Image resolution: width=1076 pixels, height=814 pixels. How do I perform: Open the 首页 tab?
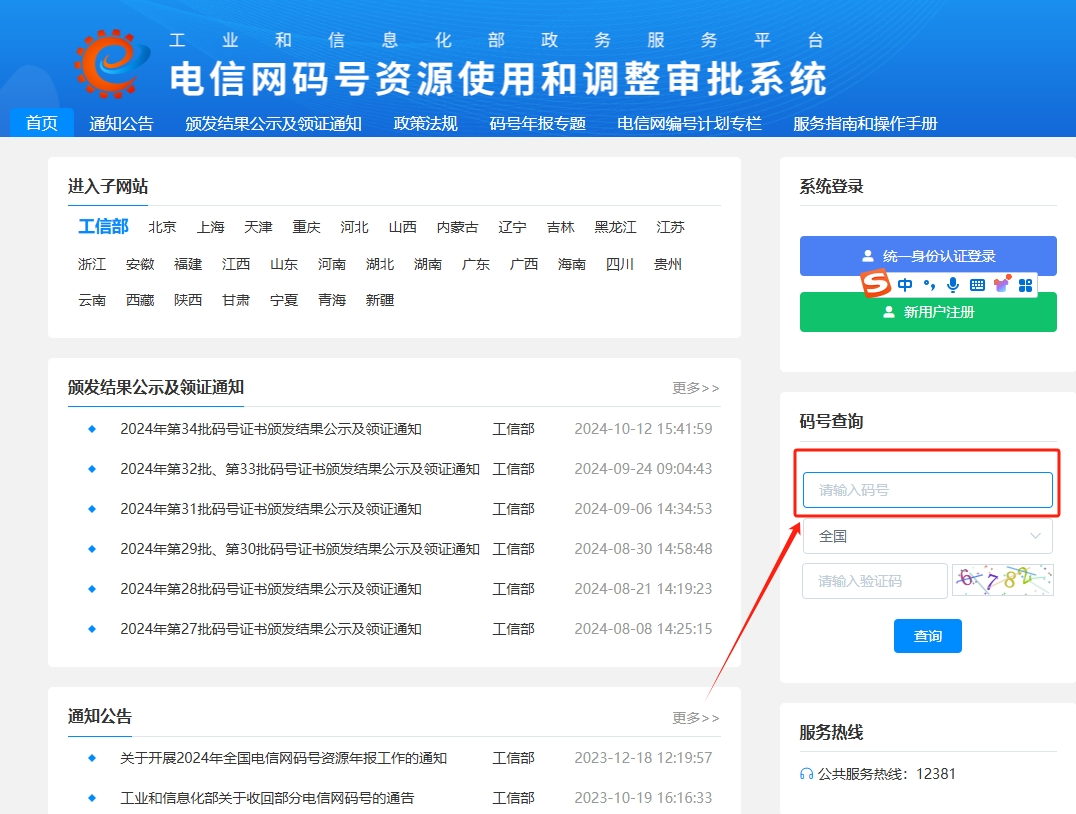(42, 123)
